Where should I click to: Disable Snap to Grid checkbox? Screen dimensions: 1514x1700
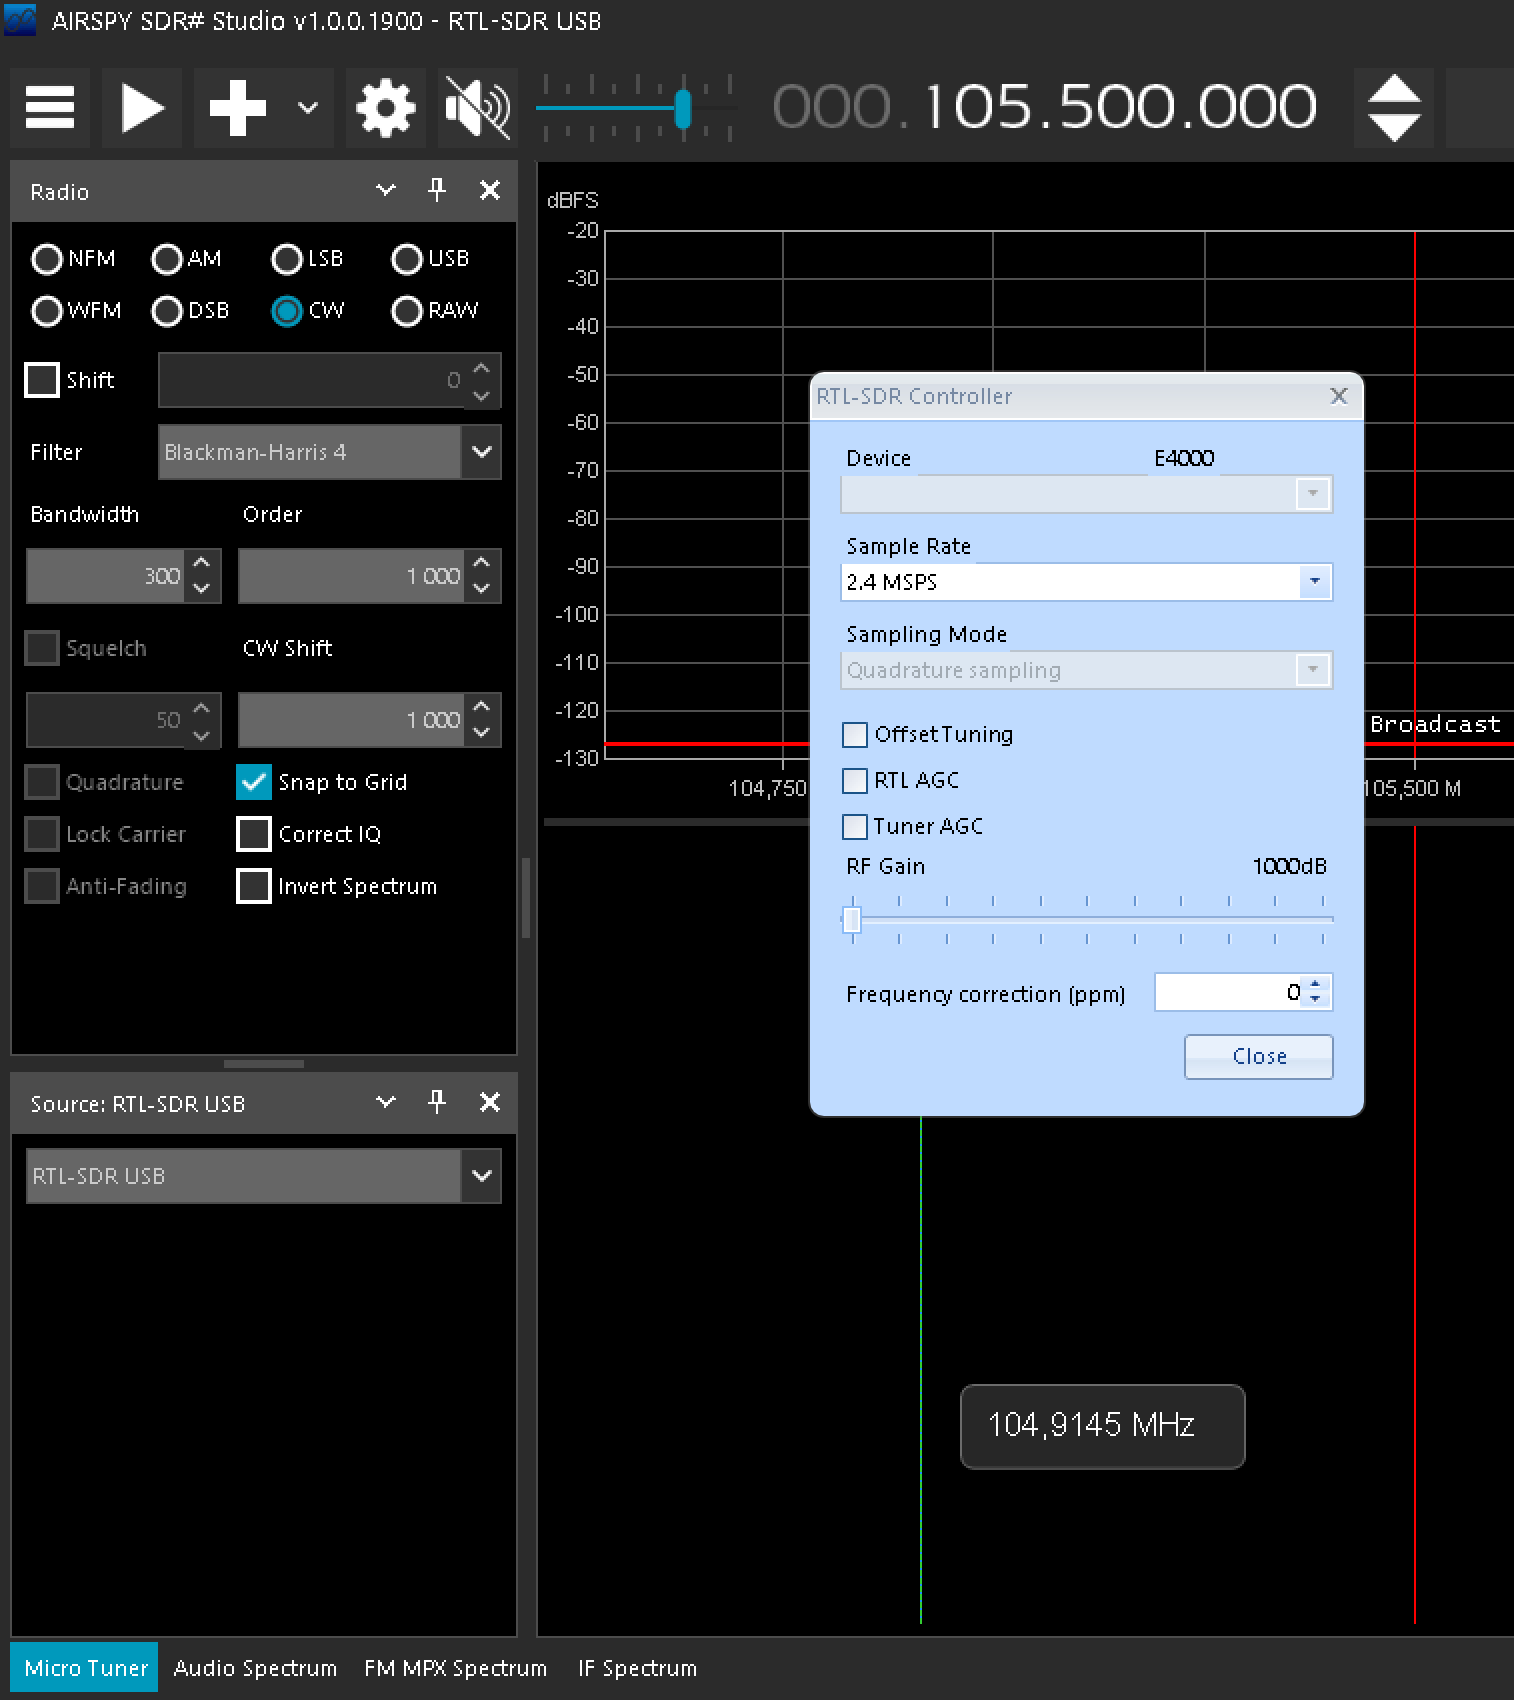point(254,782)
